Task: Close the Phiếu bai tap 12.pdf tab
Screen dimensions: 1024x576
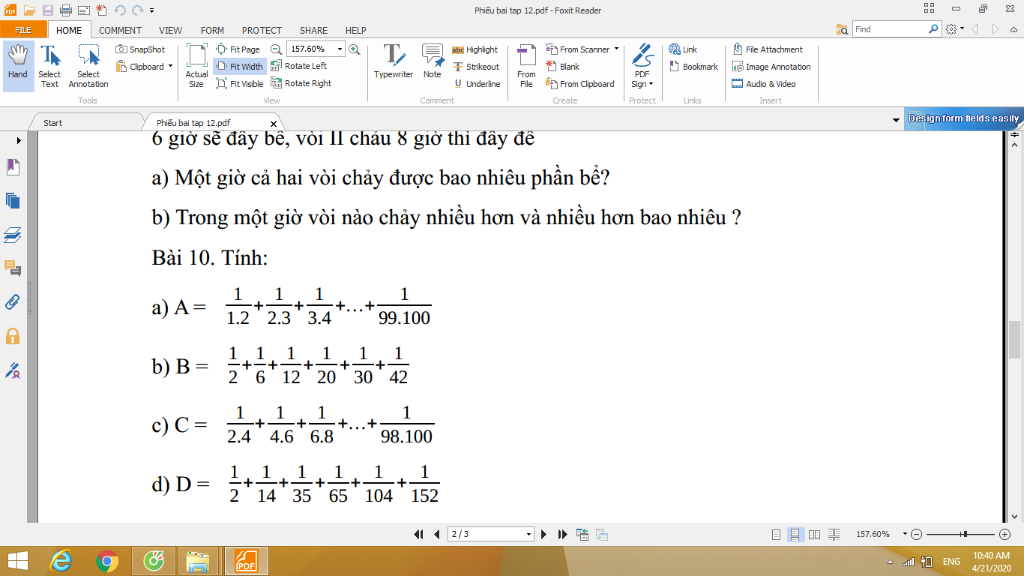Action: pyautogui.click(x=274, y=123)
